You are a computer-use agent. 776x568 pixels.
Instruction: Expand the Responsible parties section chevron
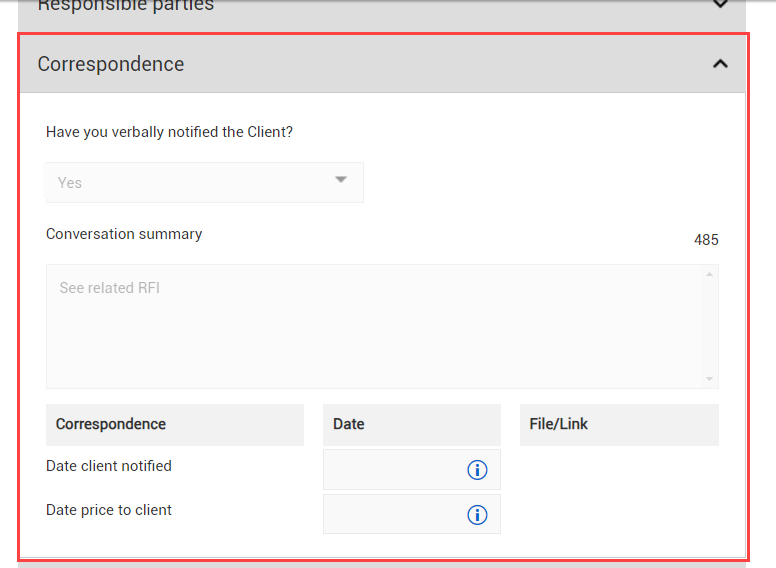pos(719,5)
